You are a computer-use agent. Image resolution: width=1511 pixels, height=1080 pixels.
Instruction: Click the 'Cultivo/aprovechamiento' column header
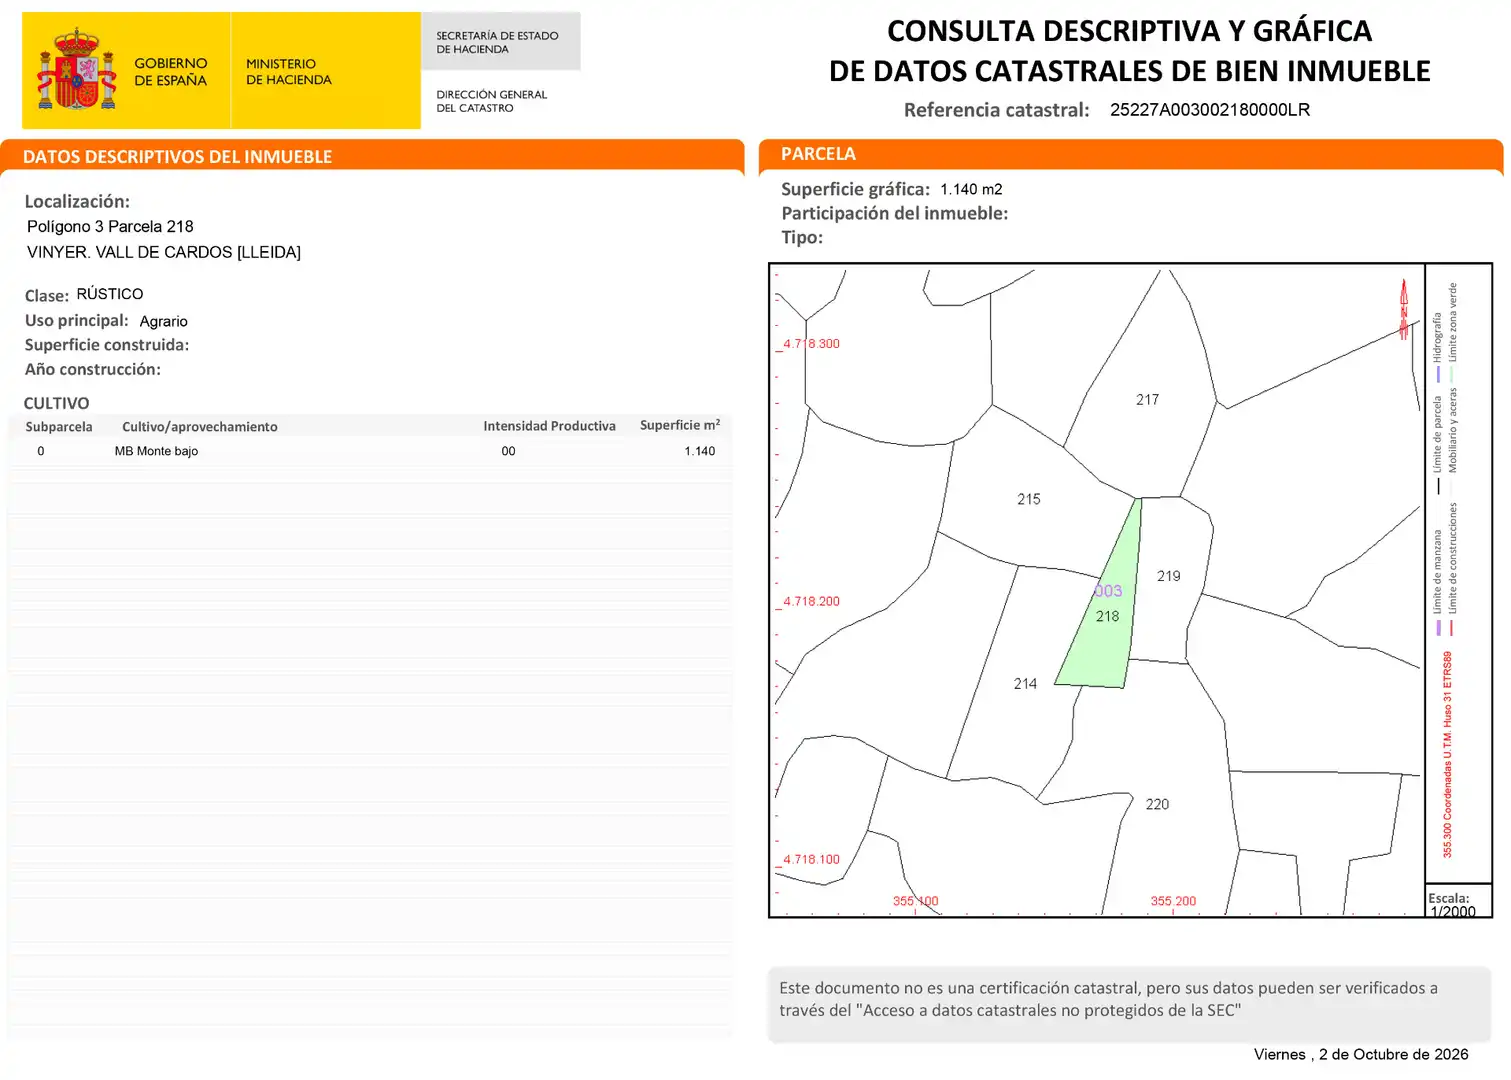[200, 427]
